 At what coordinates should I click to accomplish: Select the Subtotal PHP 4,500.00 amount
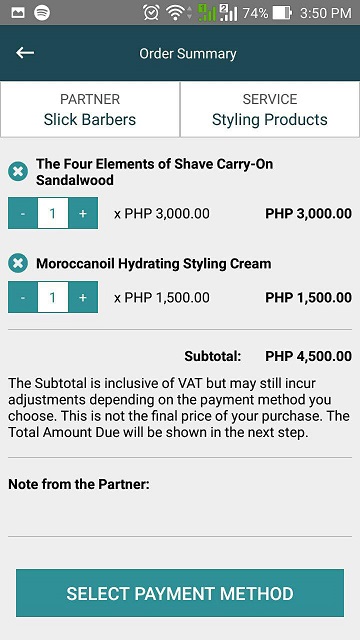[x=309, y=356]
